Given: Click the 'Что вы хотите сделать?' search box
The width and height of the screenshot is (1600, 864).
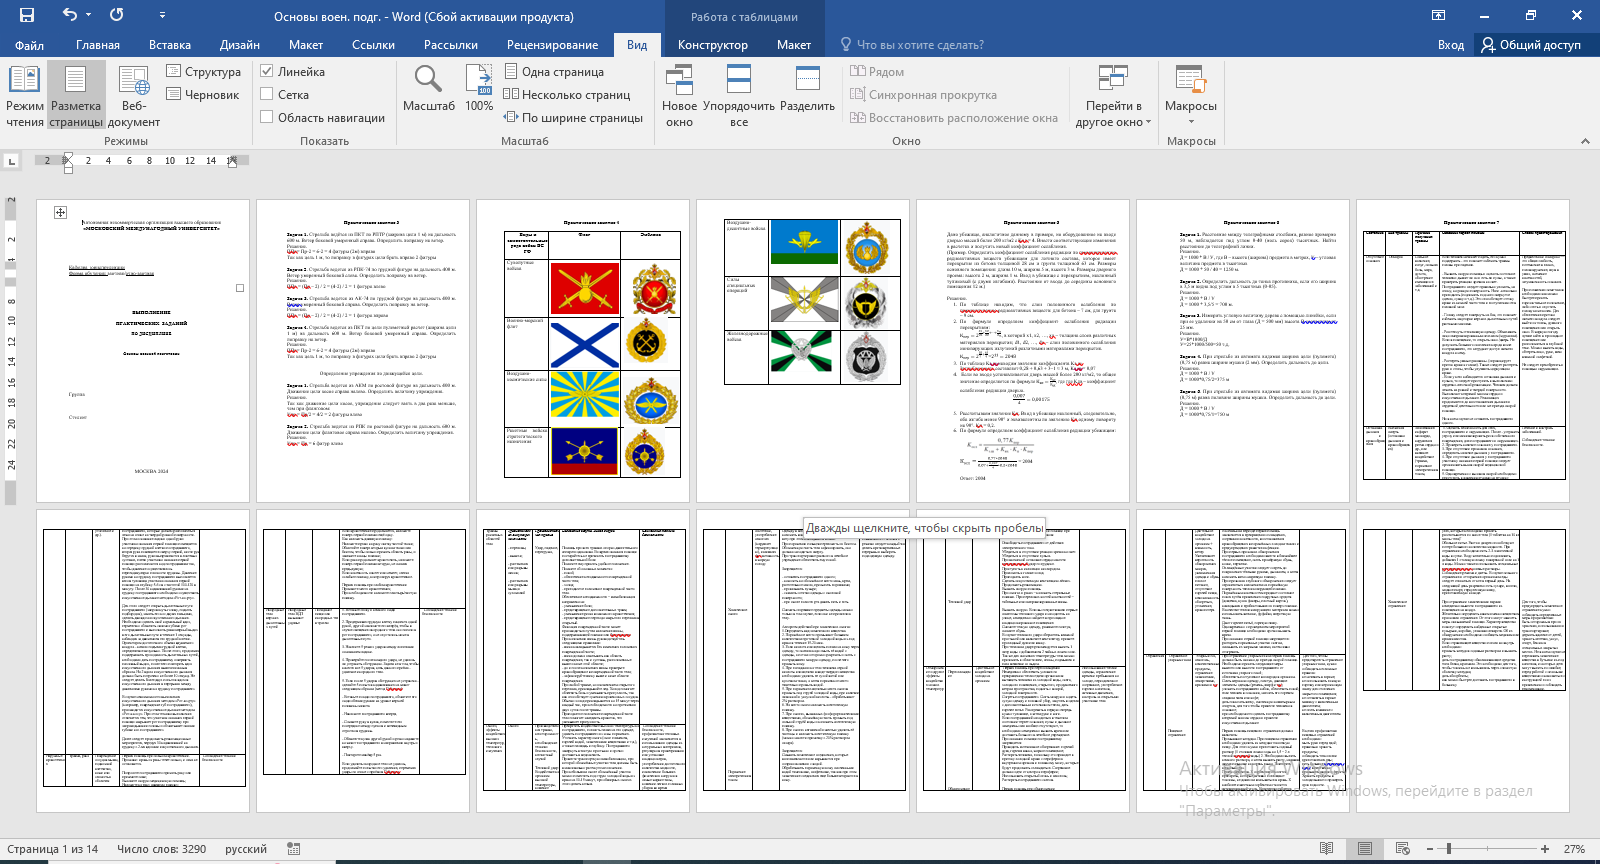Looking at the screenshot, I should coord(913,45).
